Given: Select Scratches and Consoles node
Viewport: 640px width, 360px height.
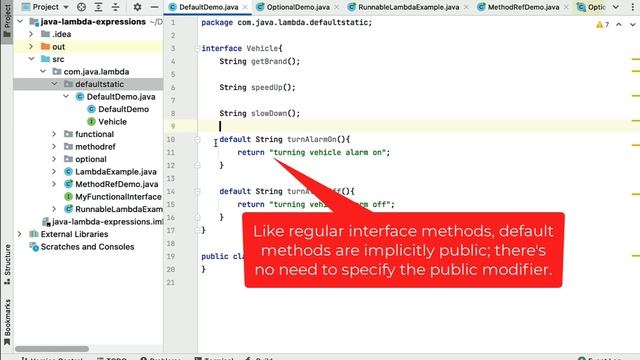Looking at the screenshot, I should click(x=82, y=247).
